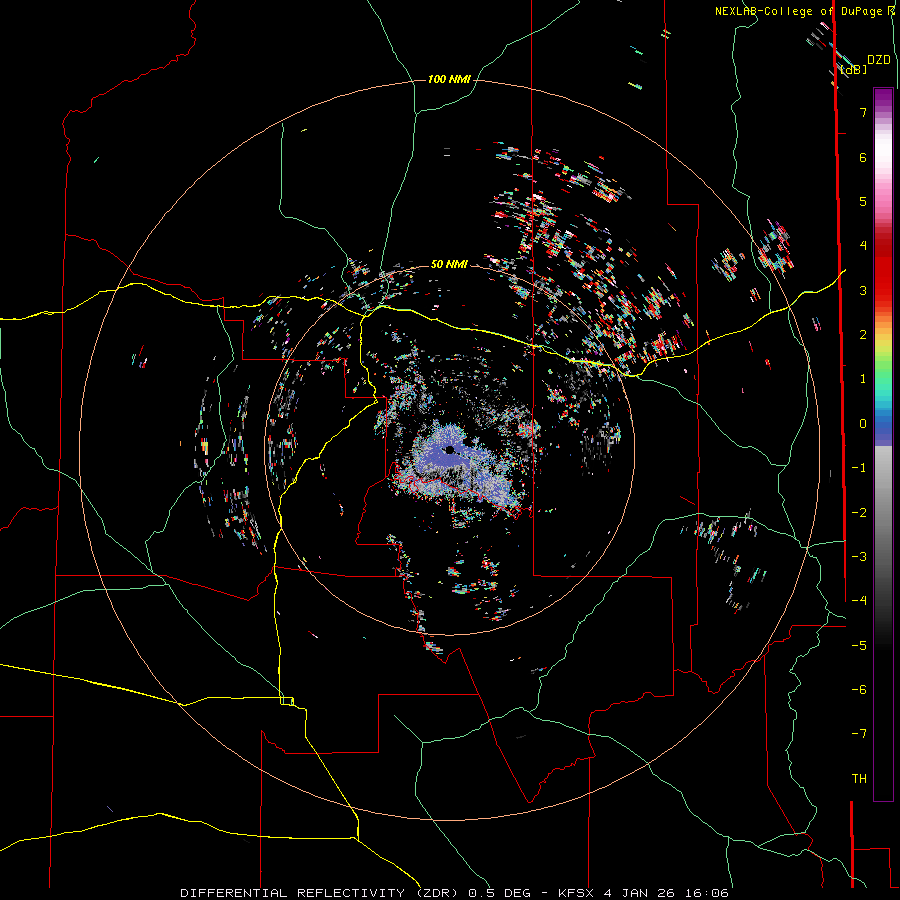900x900 pixels.
Task: Click the 3 dB legend tick label
Action: [863, 290]
